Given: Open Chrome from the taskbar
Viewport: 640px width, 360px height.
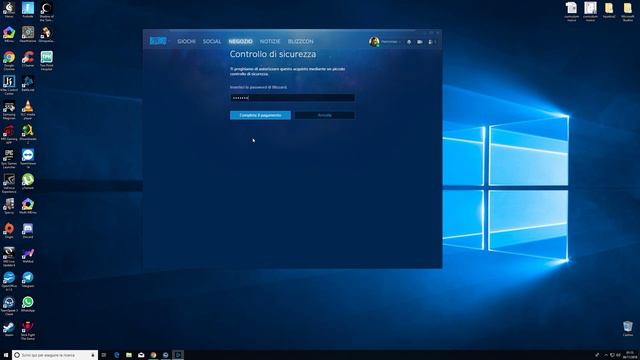Looking at the screenshot, I should pyautogui.click(x=153, y=355).
